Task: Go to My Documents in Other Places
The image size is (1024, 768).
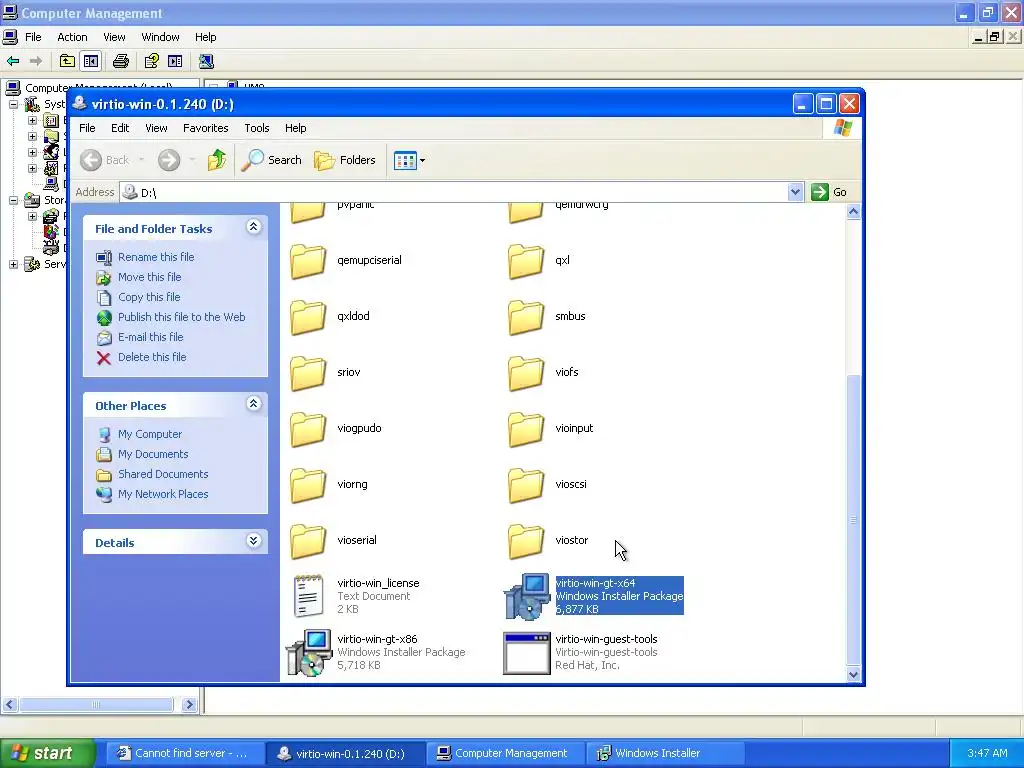Action: pos(153,455)
